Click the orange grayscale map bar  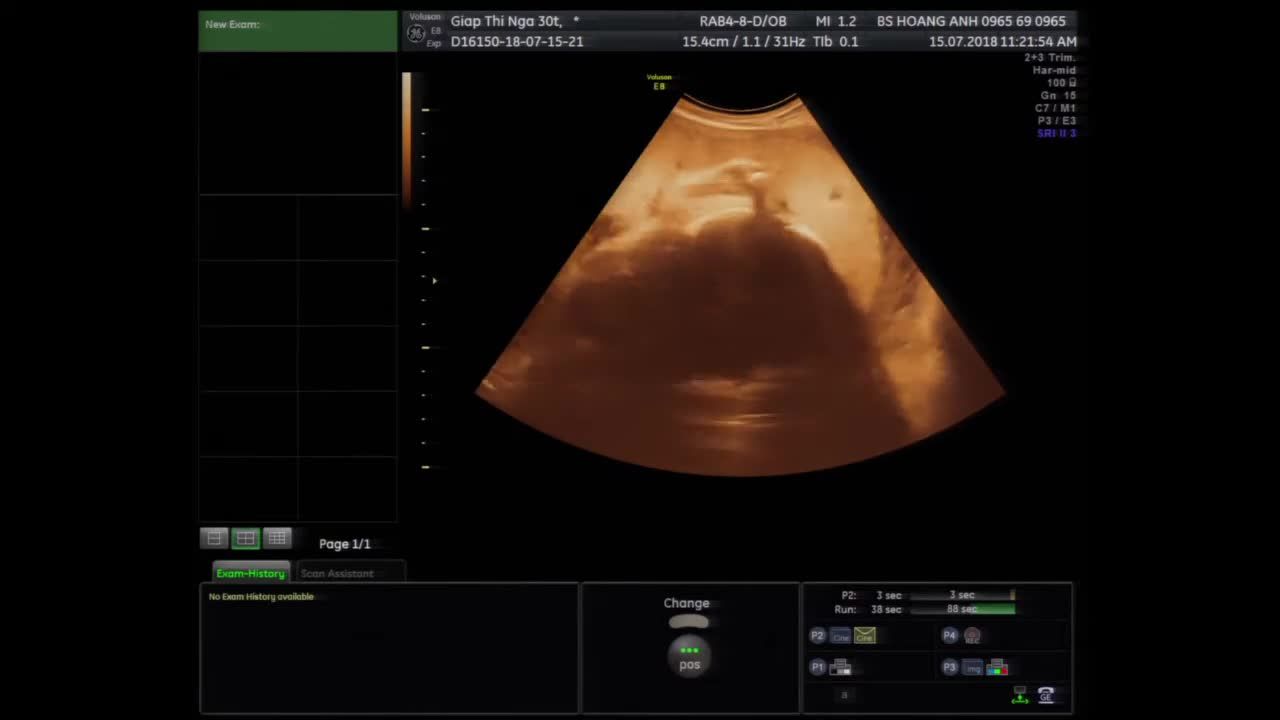tap(407, 140)
